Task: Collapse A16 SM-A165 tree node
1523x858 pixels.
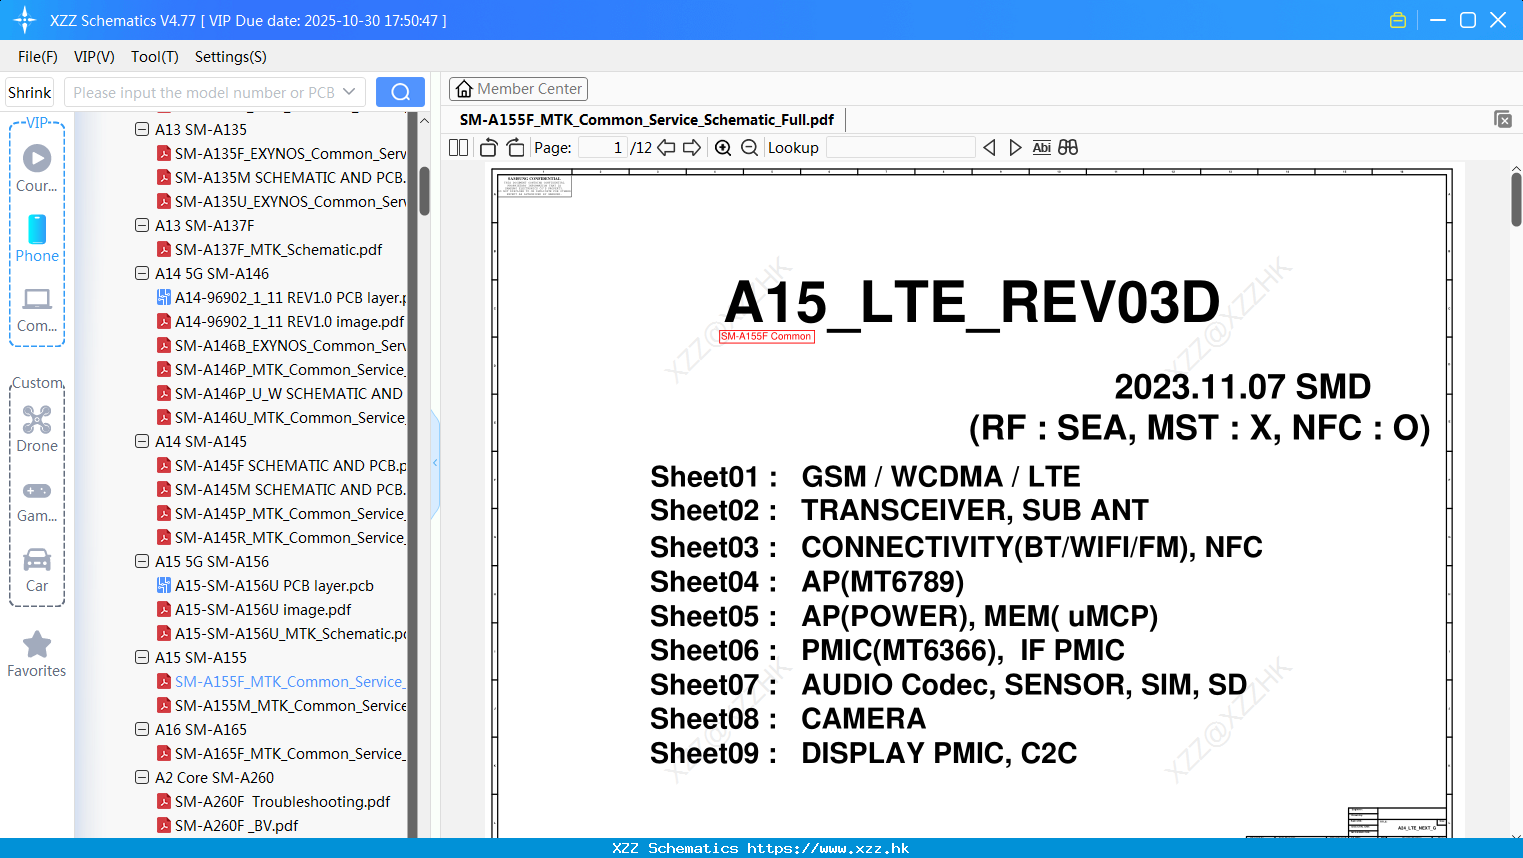Action: point(142,729)
